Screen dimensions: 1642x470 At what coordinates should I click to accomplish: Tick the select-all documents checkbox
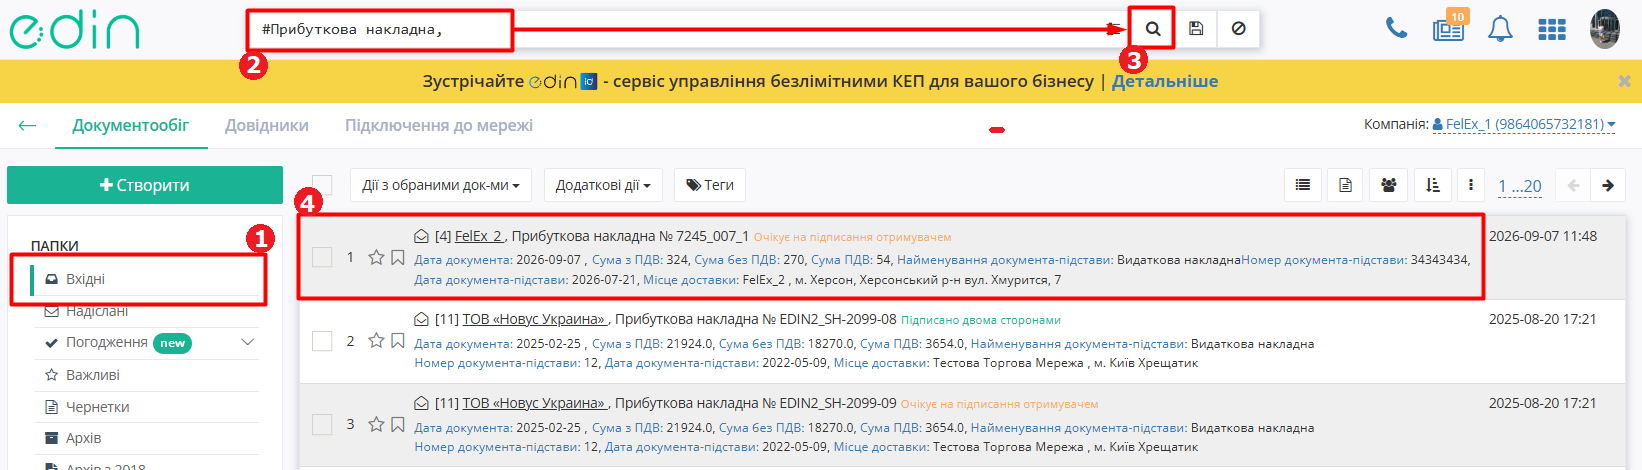pos(322,185)
